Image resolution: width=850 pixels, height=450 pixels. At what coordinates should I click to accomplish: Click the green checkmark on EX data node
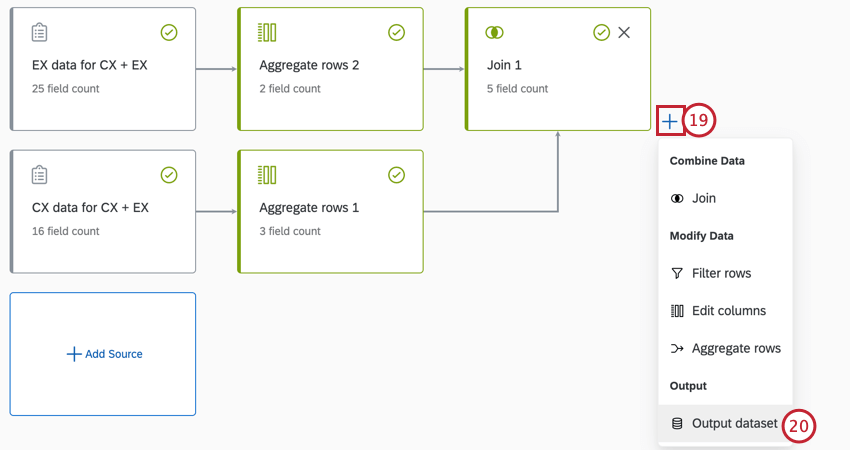coord(169,33)
